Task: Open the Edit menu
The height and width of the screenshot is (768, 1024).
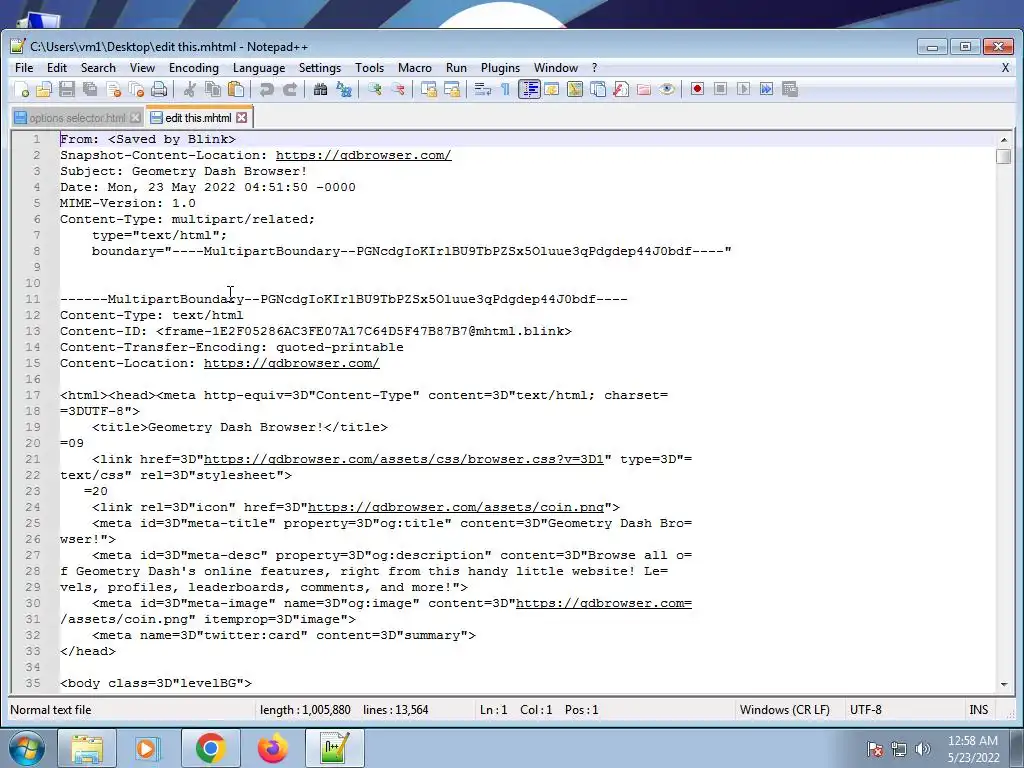Action: coord(57,68)
